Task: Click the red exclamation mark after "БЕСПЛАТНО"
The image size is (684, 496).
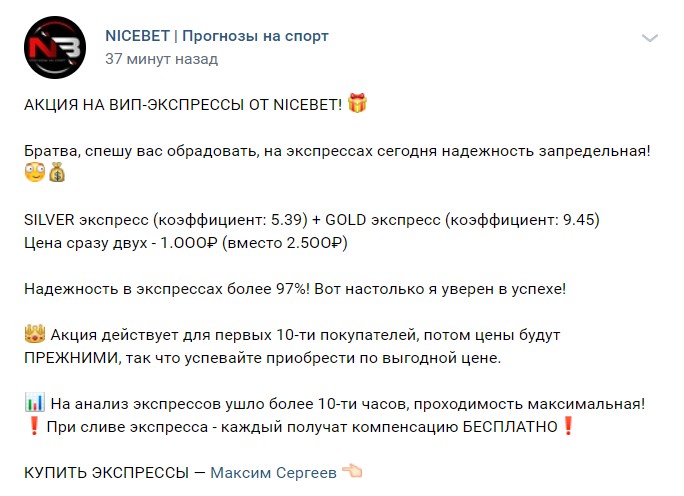Action: point(567,427)
